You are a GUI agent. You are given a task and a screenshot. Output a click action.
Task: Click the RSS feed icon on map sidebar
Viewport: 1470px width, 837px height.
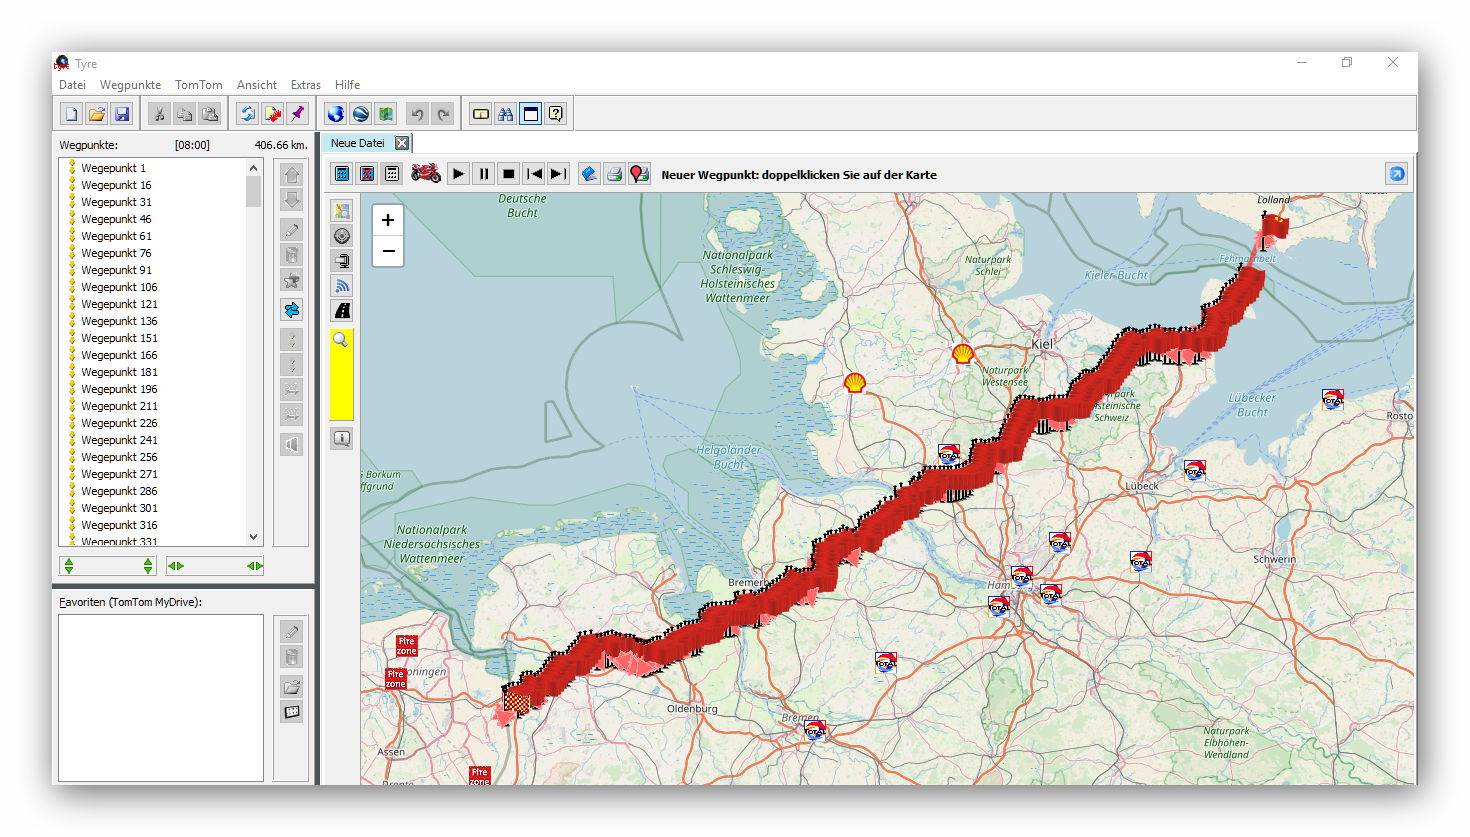click(342, 286)
